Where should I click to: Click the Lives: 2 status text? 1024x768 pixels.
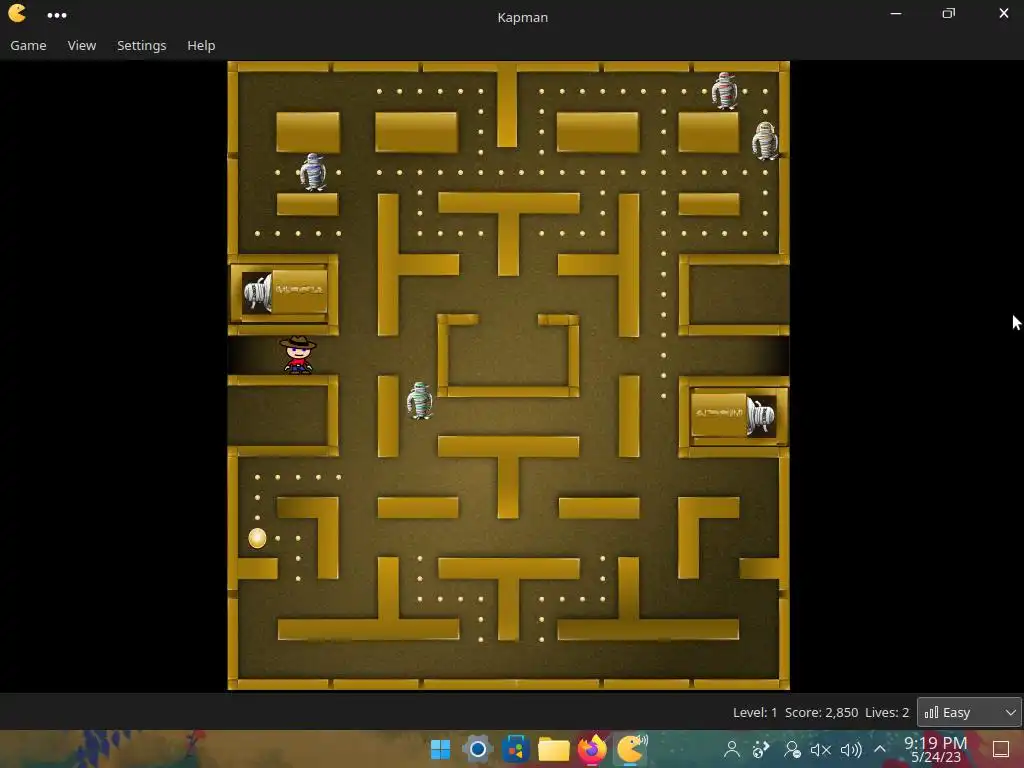click(887, 712)
